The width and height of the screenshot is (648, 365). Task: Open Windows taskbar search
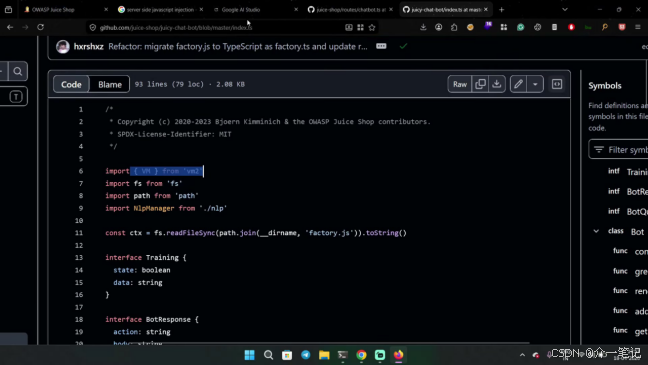(268, 355)
